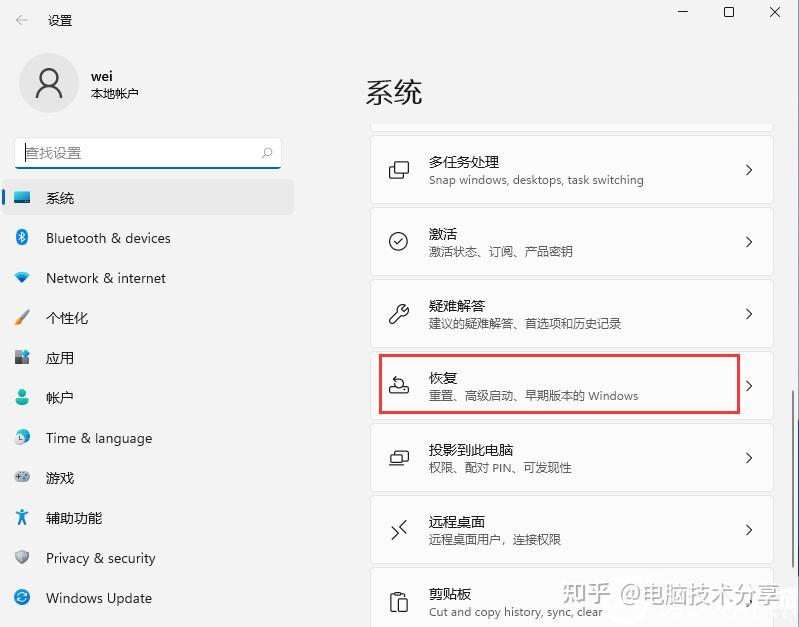
Task: Click '远程桌面用户，连接权限' description
Action: point(495,539)
